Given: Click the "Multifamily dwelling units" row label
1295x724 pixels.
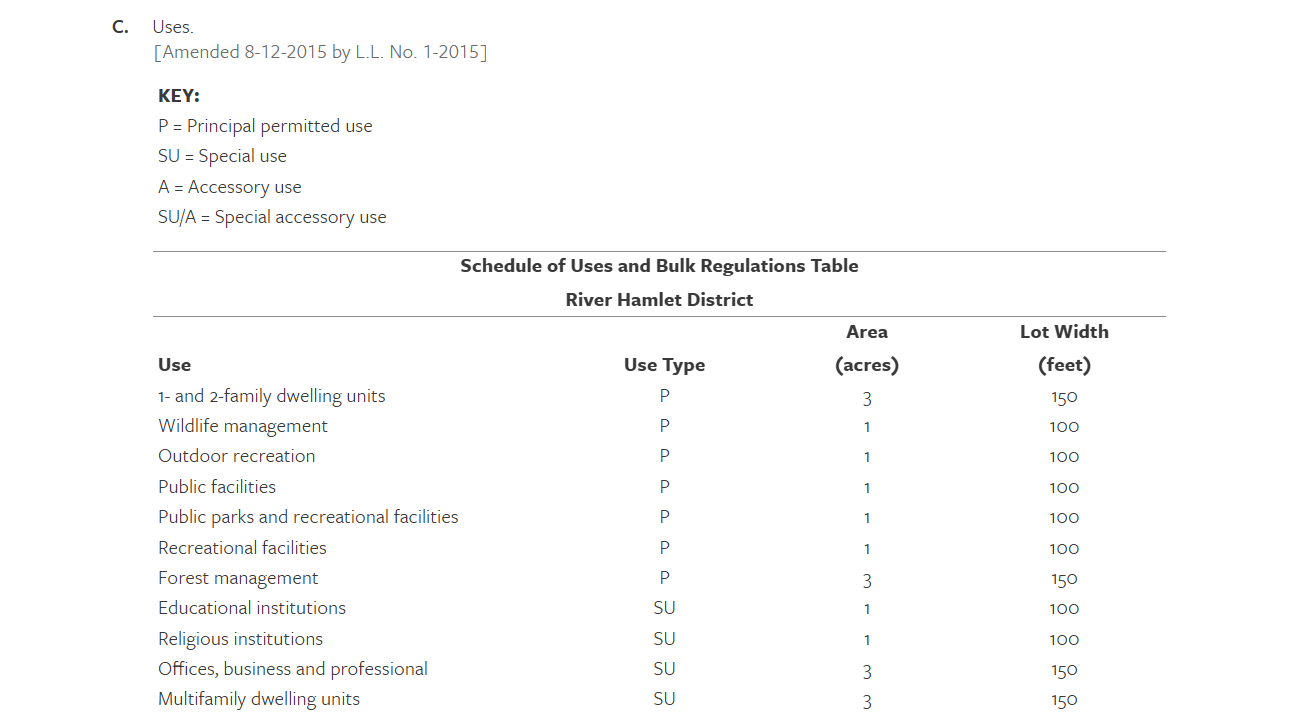Looking at the screenshot, I should [259, 699].
